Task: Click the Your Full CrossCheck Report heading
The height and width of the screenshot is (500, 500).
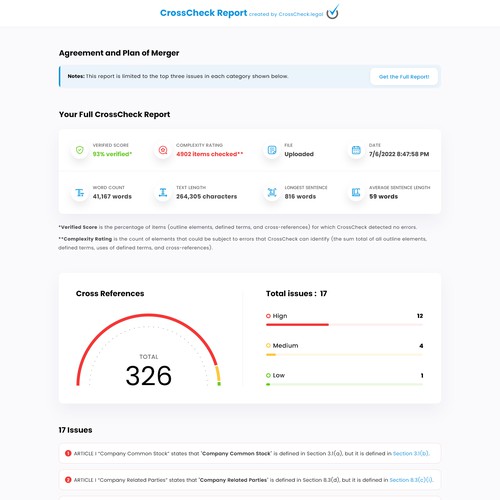Action: point(114,114)
